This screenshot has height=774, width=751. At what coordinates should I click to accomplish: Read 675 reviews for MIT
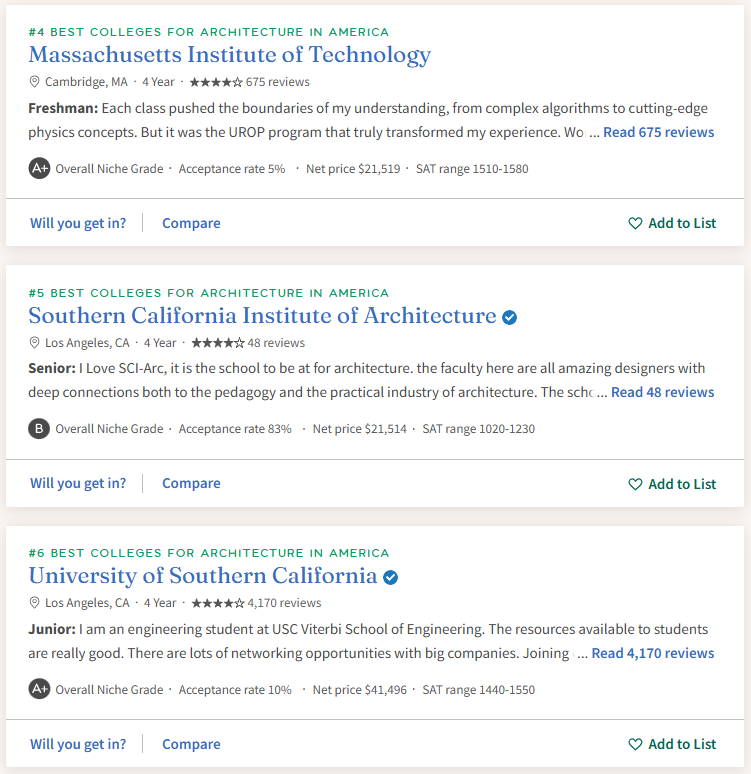point(659,132)
